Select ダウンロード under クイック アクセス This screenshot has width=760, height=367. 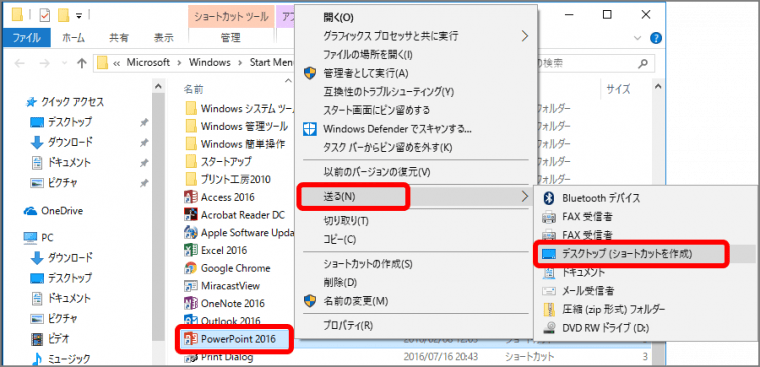pos(70,143)
